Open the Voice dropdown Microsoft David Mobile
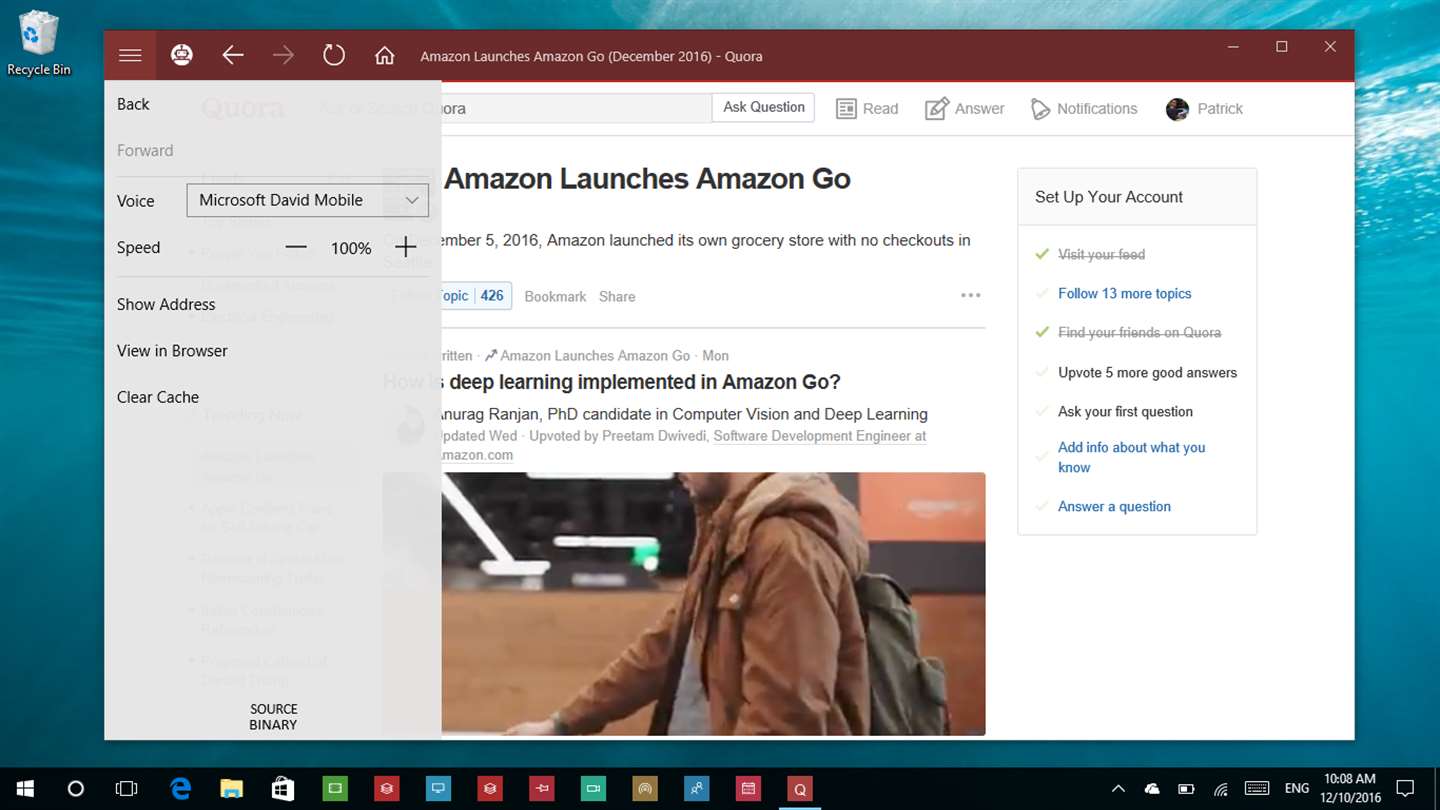Viewport: 1440px width, 810px height. 308,200
